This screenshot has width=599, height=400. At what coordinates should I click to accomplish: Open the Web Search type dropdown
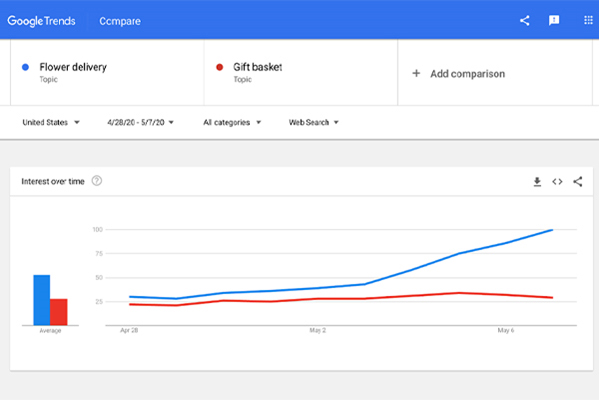pyautogui.click(x=314, y=122)
